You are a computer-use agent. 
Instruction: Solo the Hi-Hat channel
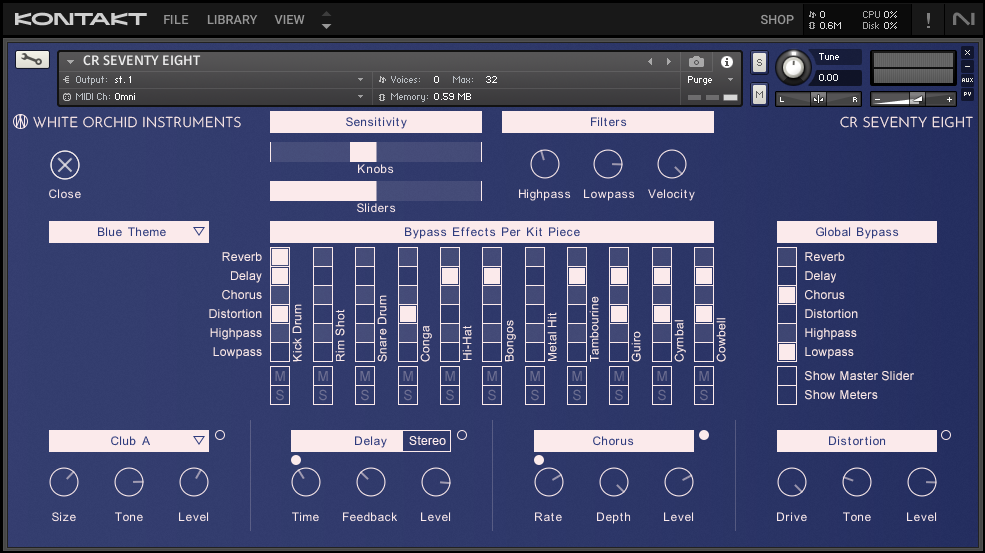[x=450, y=395]
